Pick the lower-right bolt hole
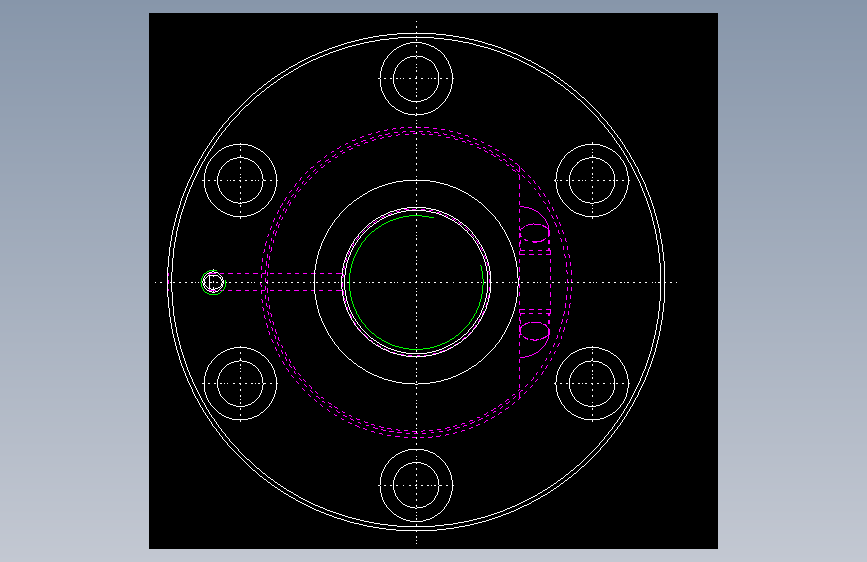The image size is (867, 562). pos(592,383)
